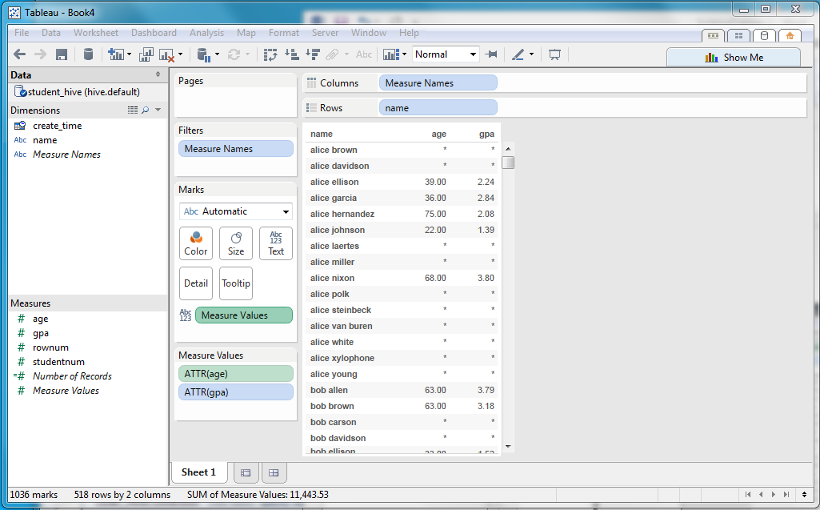Click the Back arrow in the toolbar

(19, 55)
